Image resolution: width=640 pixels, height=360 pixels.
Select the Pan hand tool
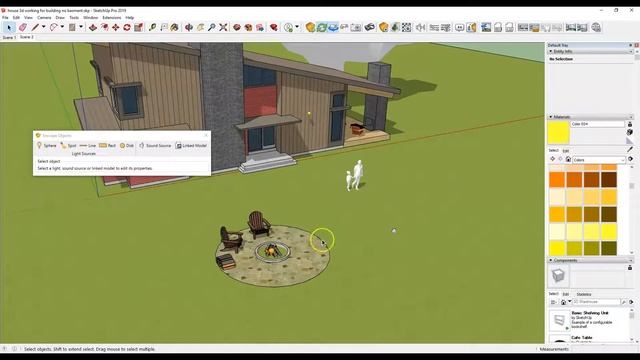point(200,27)
